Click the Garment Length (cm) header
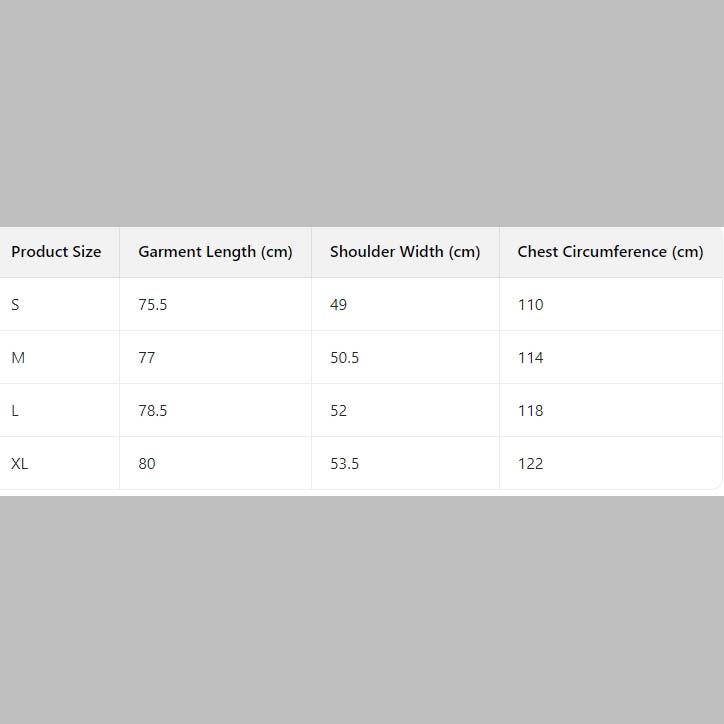The height and width of the screenshot is (724, 724). [215, 252]
